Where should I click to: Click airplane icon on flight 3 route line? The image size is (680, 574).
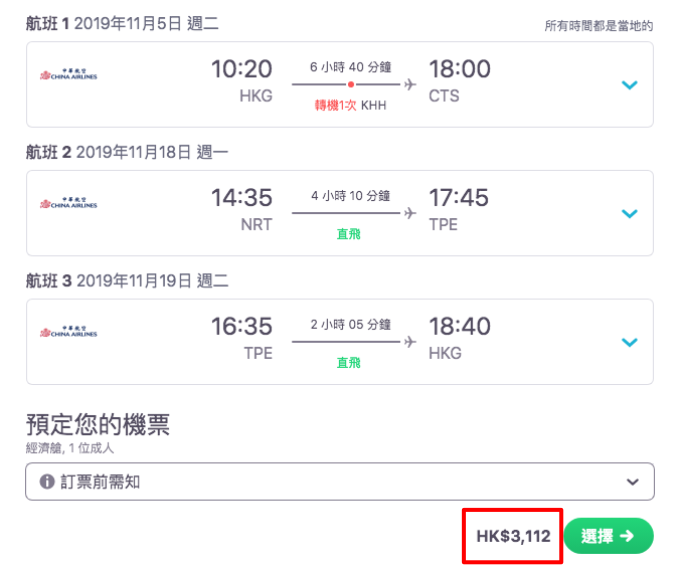pyautogui.click(x=410, y=342)
